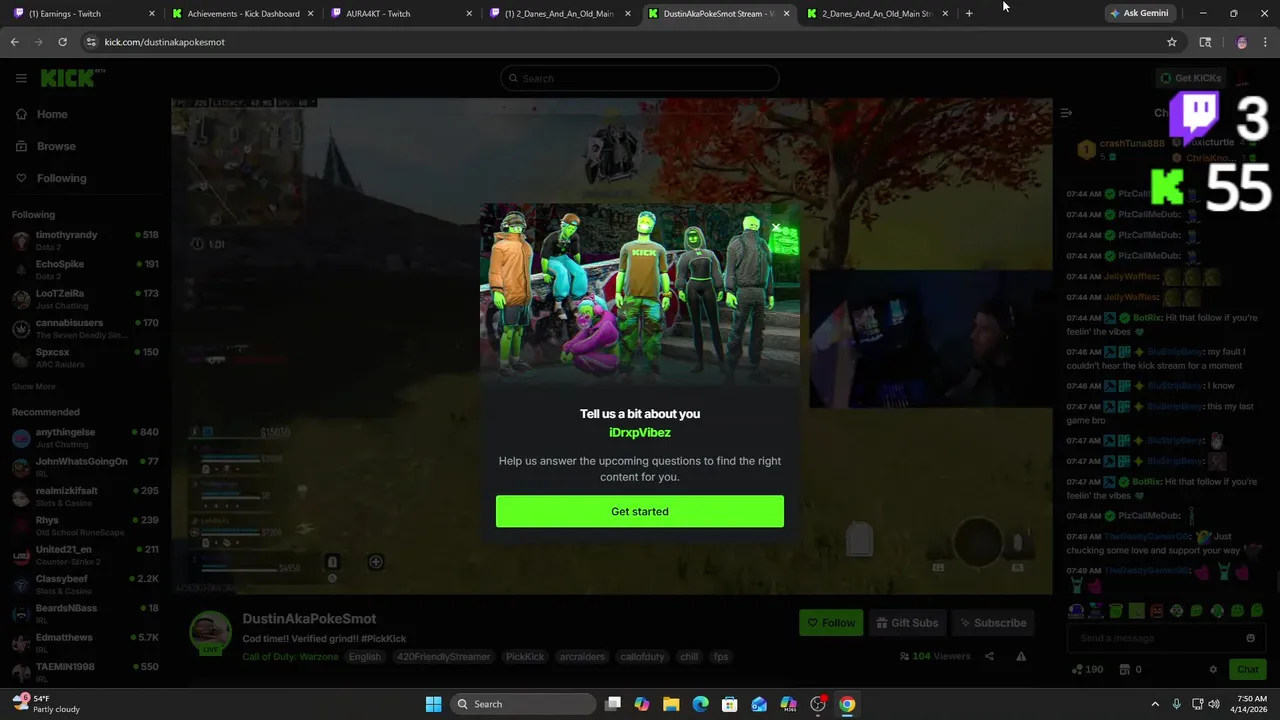Open the hamburger sidebar menu
Viewport: 1280px width, 720px height.
(x=21, y=78)
